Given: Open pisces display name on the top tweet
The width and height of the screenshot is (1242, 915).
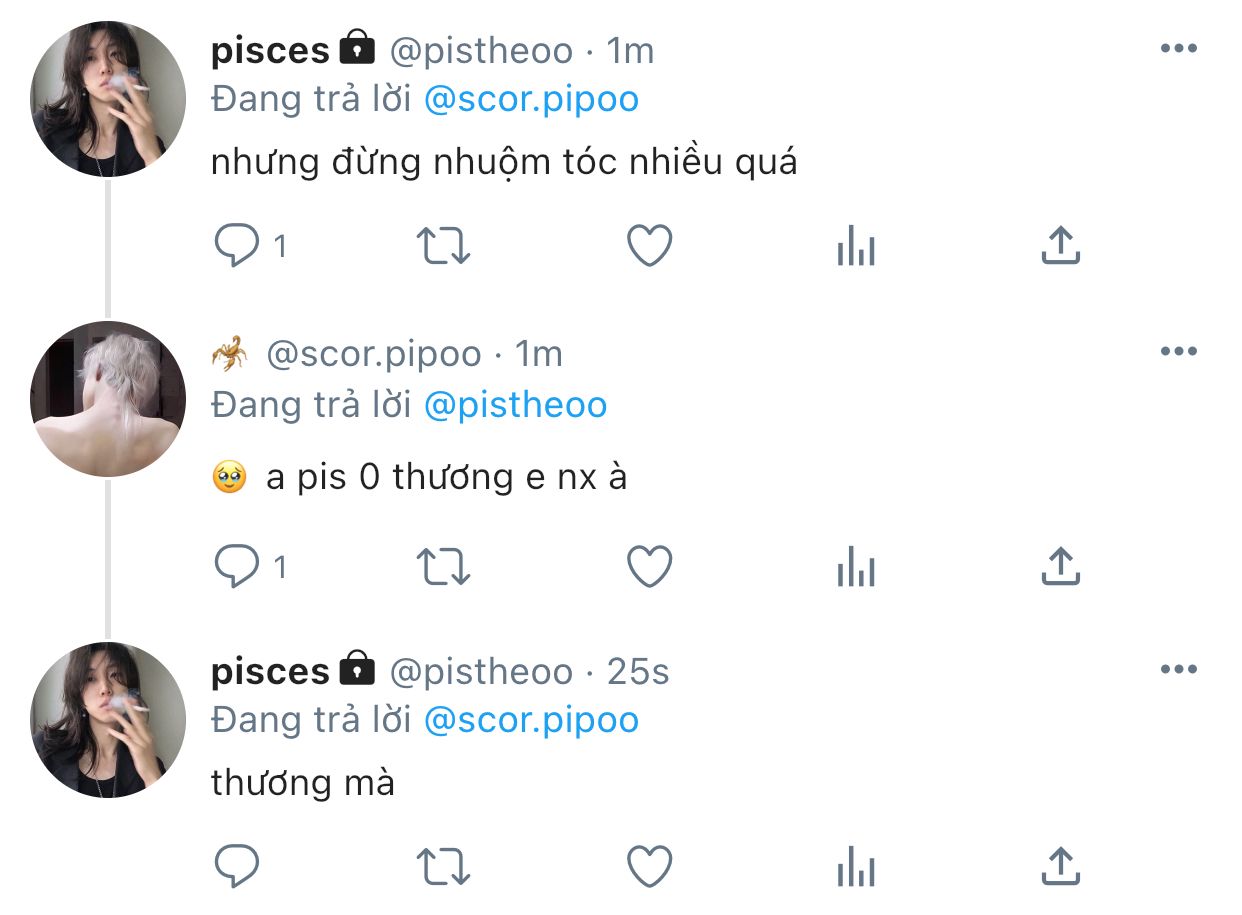Looking at the screenshot, I should [270, 50].
